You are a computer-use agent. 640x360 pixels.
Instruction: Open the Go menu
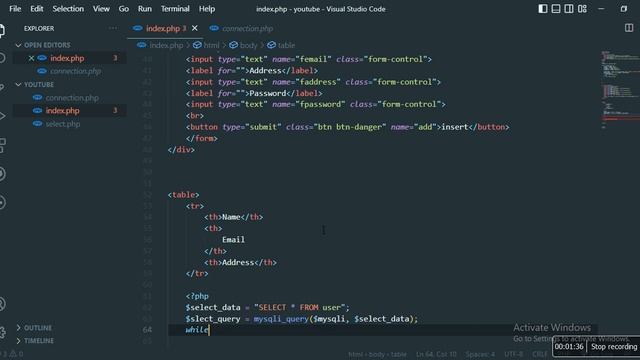coord(124,9)
